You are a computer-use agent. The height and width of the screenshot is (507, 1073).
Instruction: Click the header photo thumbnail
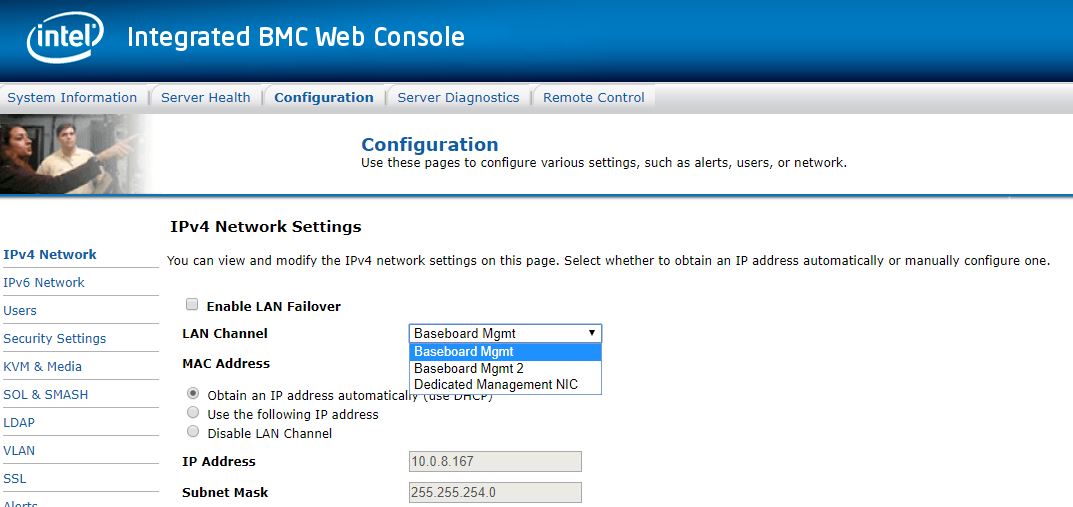click(x=75, y=154)
